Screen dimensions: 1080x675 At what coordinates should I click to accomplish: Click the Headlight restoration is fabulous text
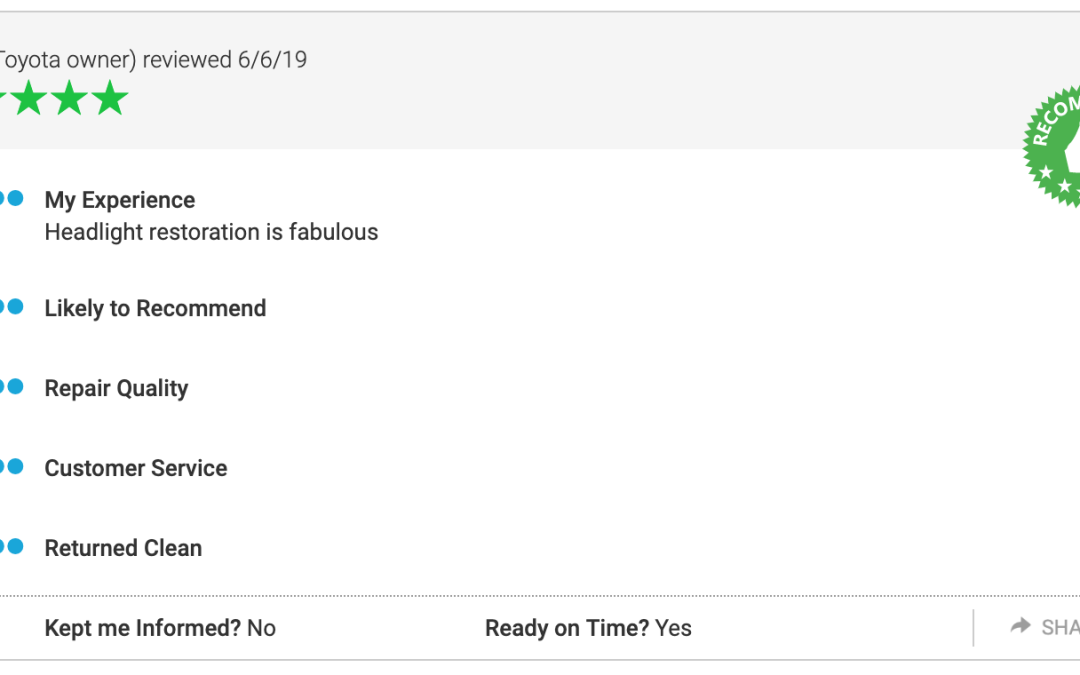coord(211,232)
